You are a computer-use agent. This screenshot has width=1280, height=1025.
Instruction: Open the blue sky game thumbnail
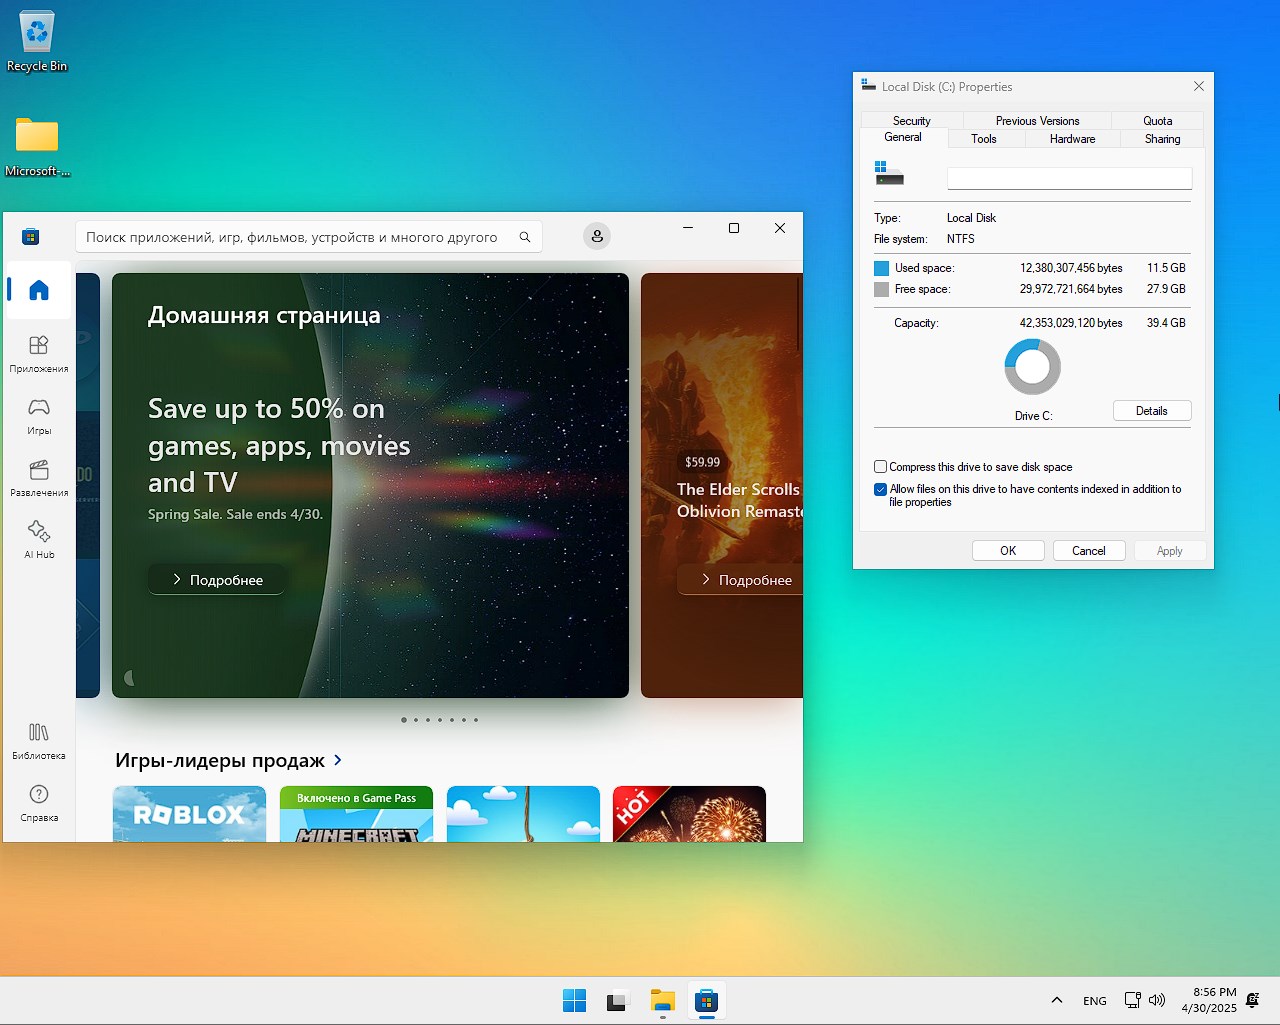(x=523, y=814)
